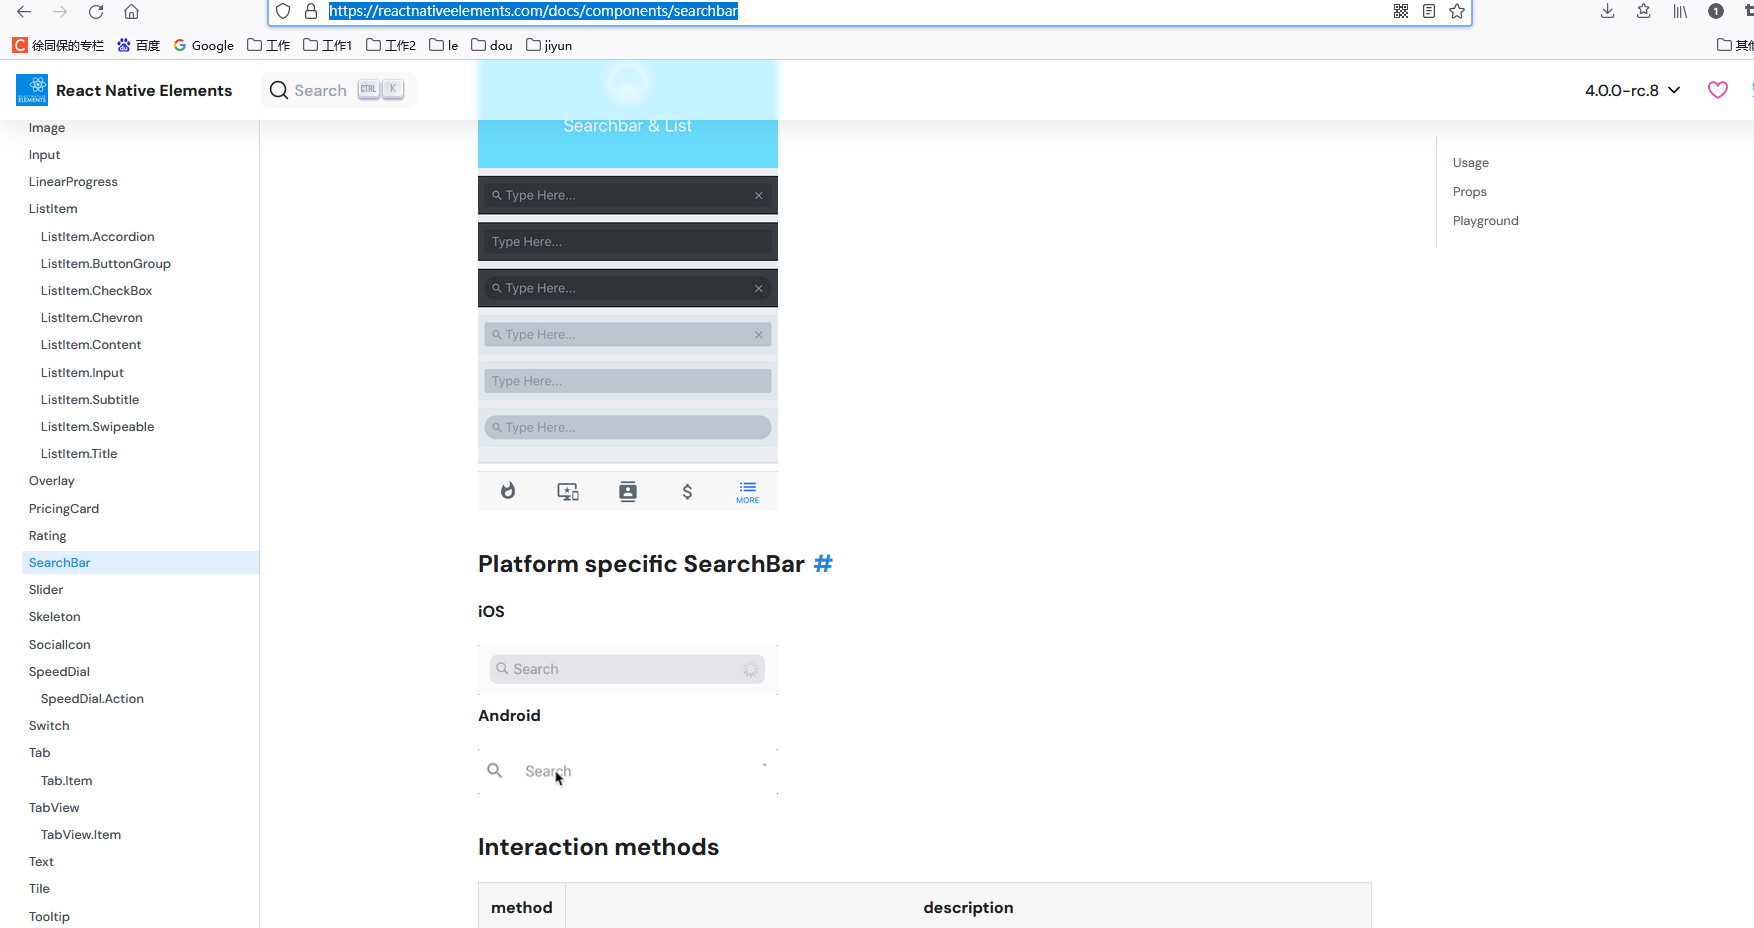Click the React Native Elements logo

pyautogui.click(x=32, y=90)
